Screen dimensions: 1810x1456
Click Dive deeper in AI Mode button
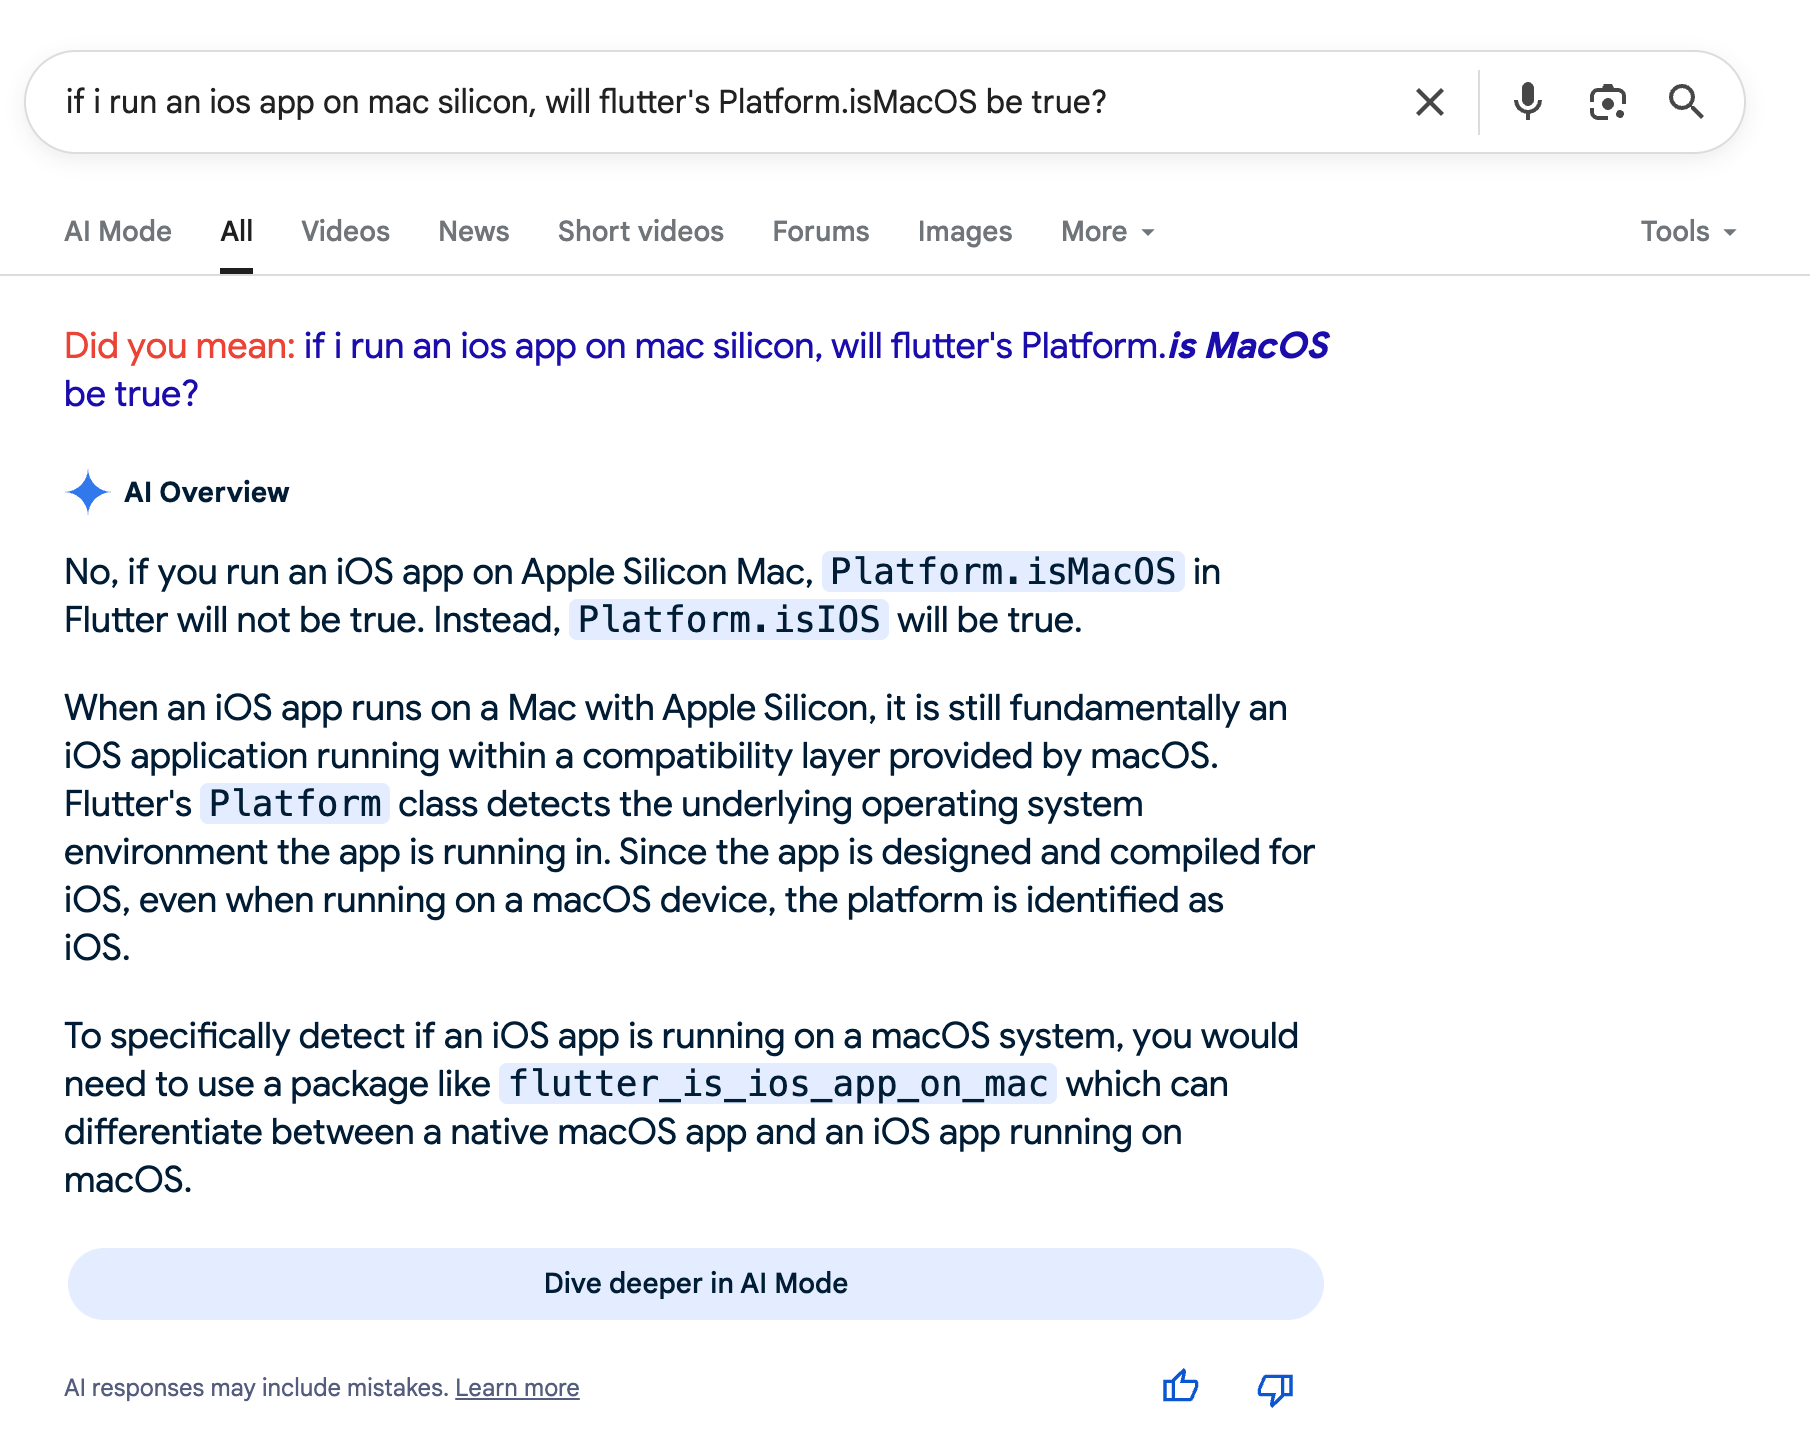tap(696, 1283)
